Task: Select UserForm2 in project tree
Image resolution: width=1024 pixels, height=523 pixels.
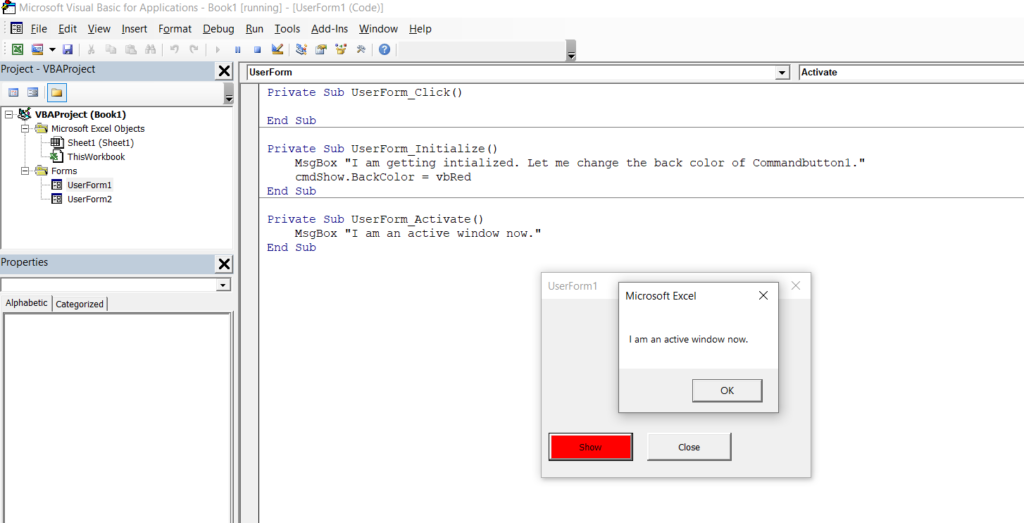Action: tap(89, 199)
